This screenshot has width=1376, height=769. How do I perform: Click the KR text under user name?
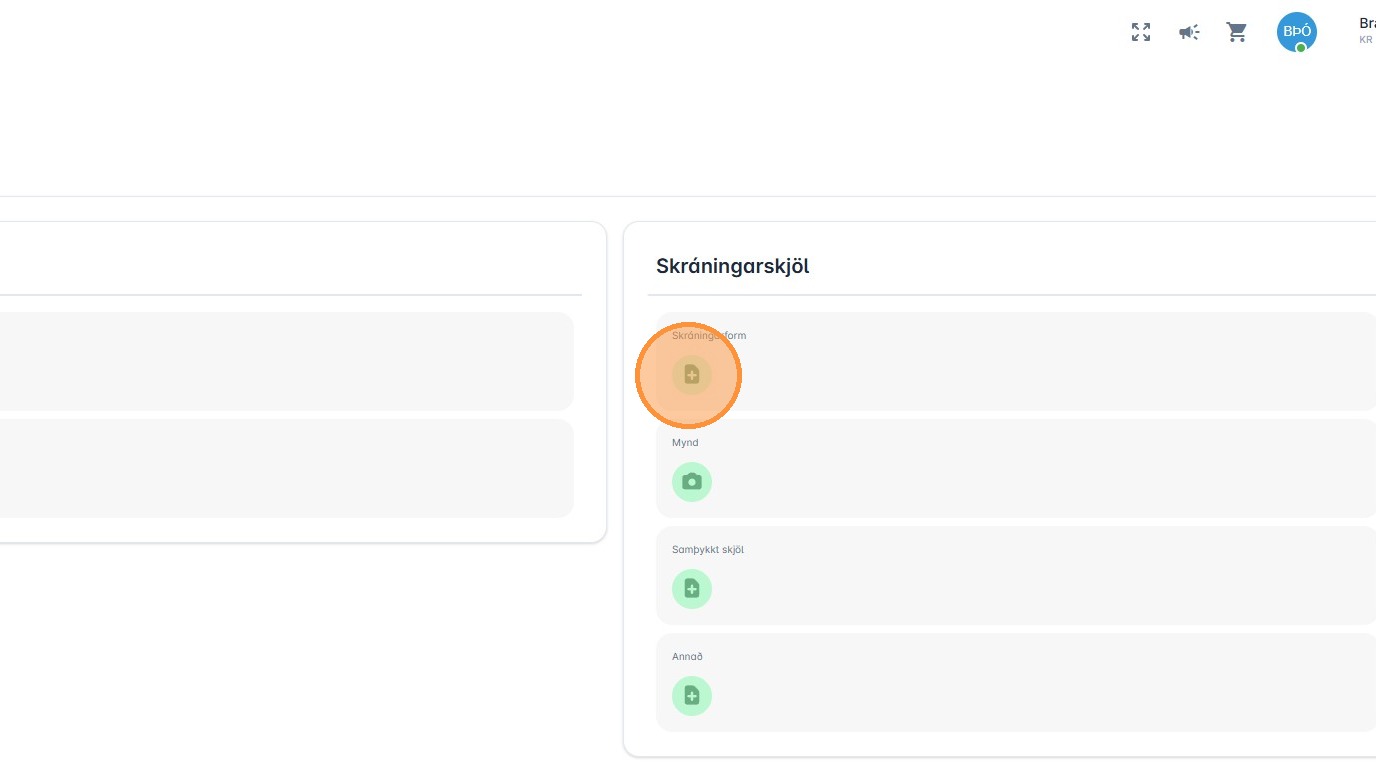coord(1365,40)
